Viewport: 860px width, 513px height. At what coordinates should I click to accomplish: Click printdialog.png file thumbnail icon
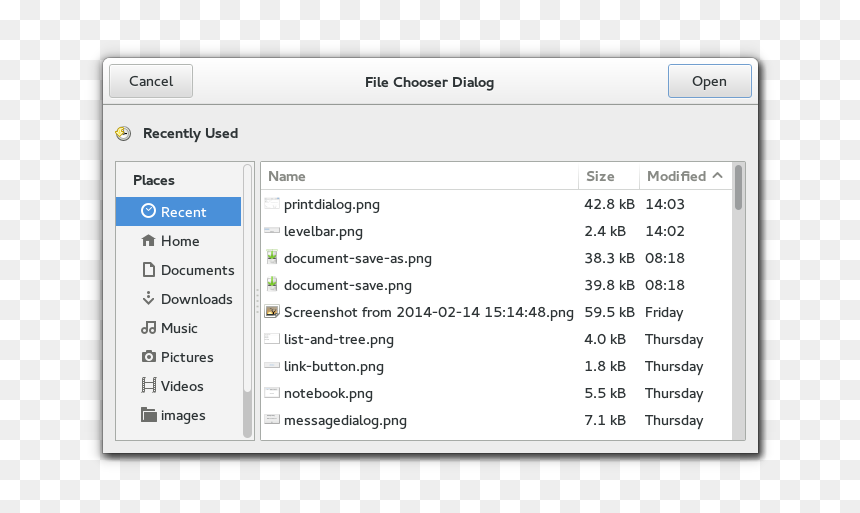click(272, 204)
